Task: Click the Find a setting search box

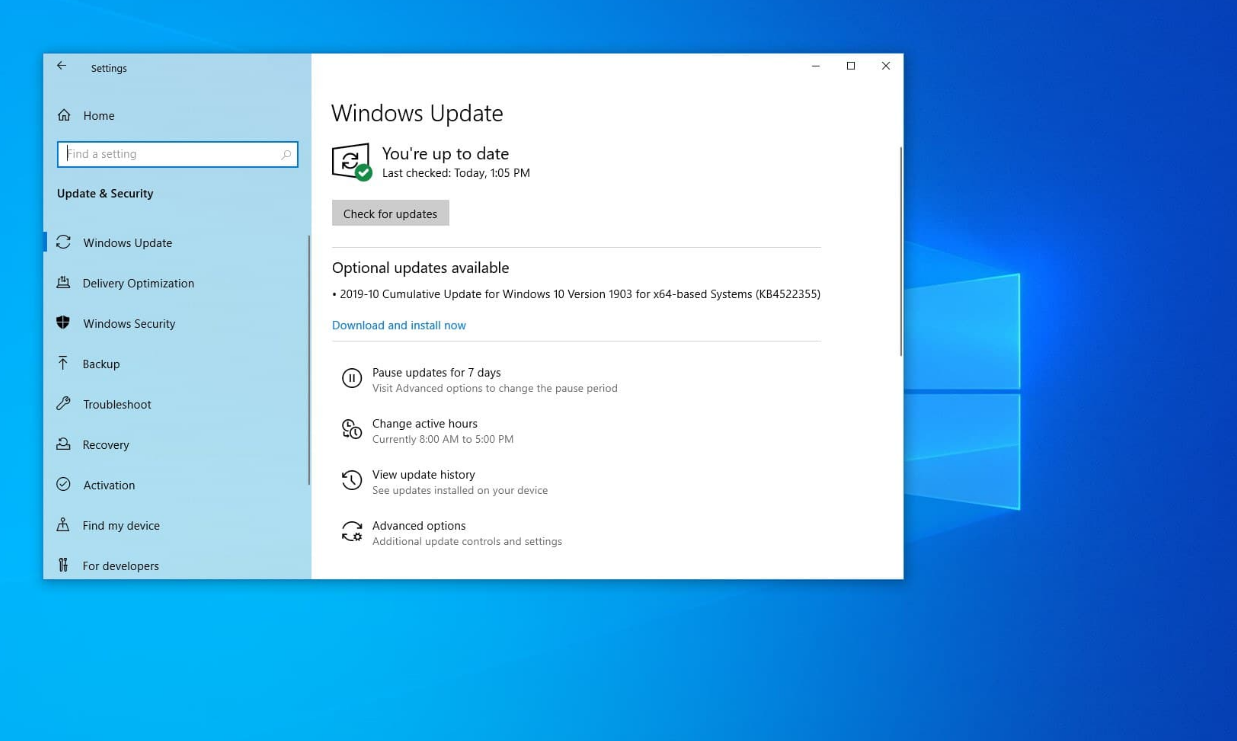Action: coord(177,154)
